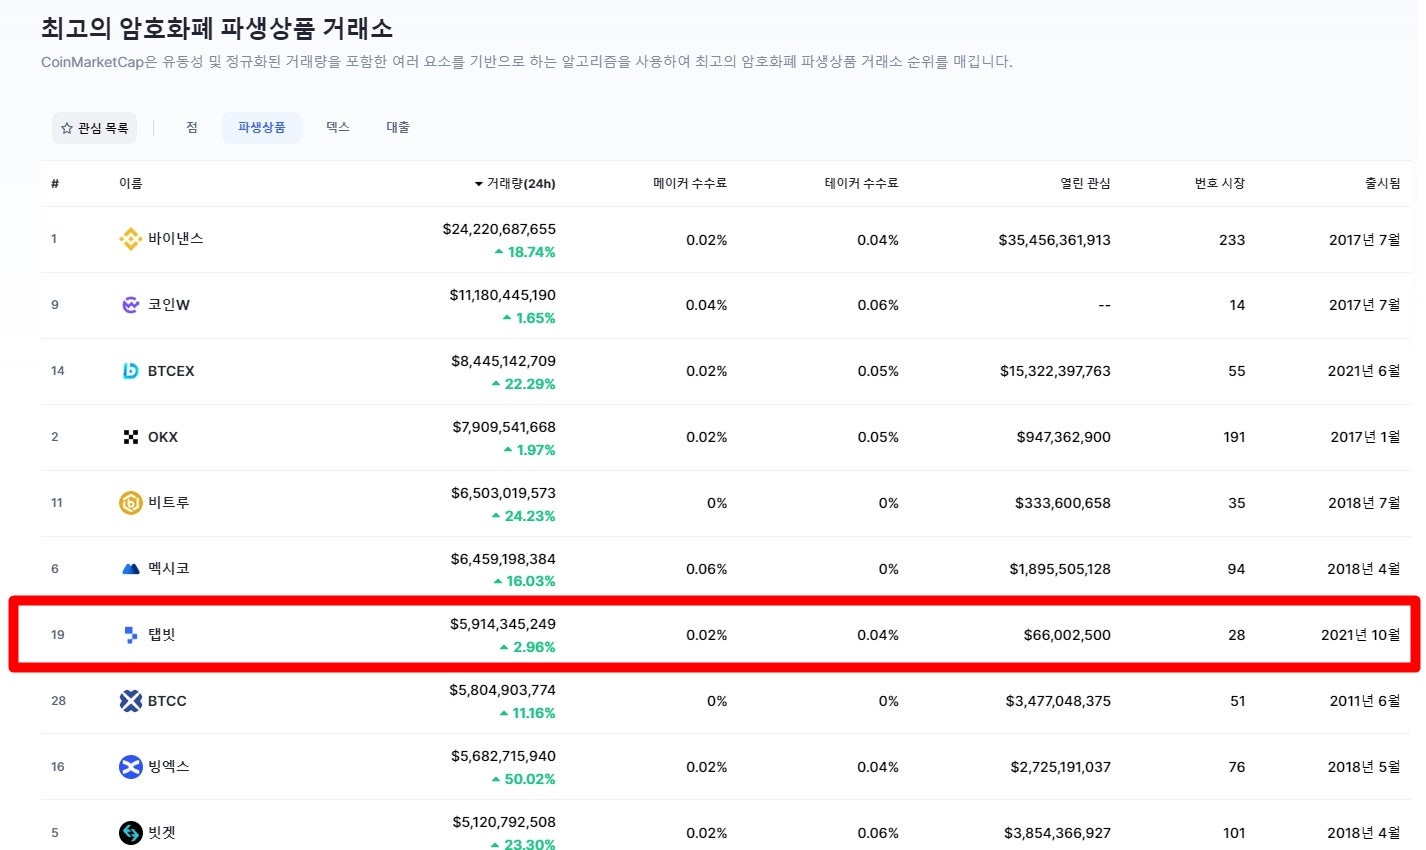Click the 빗겟 exchange logo icon
The height and width of the screenshot is (850, 1426).
131,833
